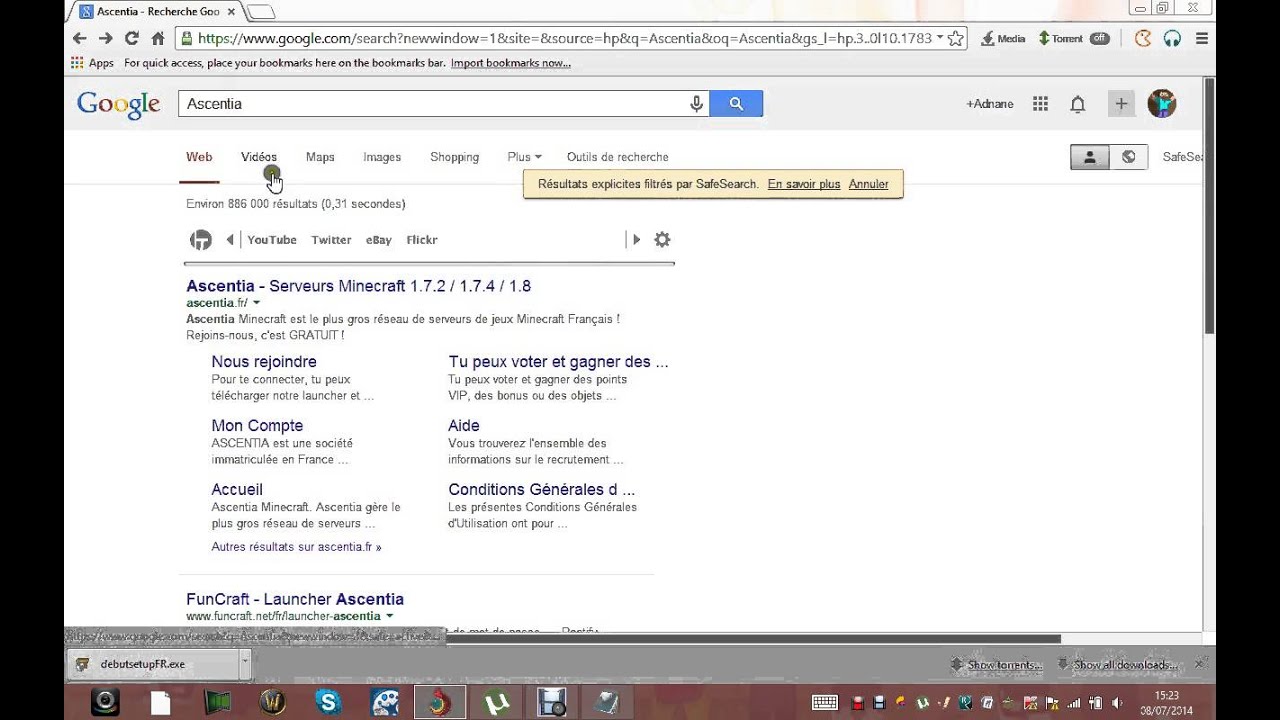The image size is (1280, 720).
Task: Search YouTube from the quick-search bar
Action: (x=272, y=240)
